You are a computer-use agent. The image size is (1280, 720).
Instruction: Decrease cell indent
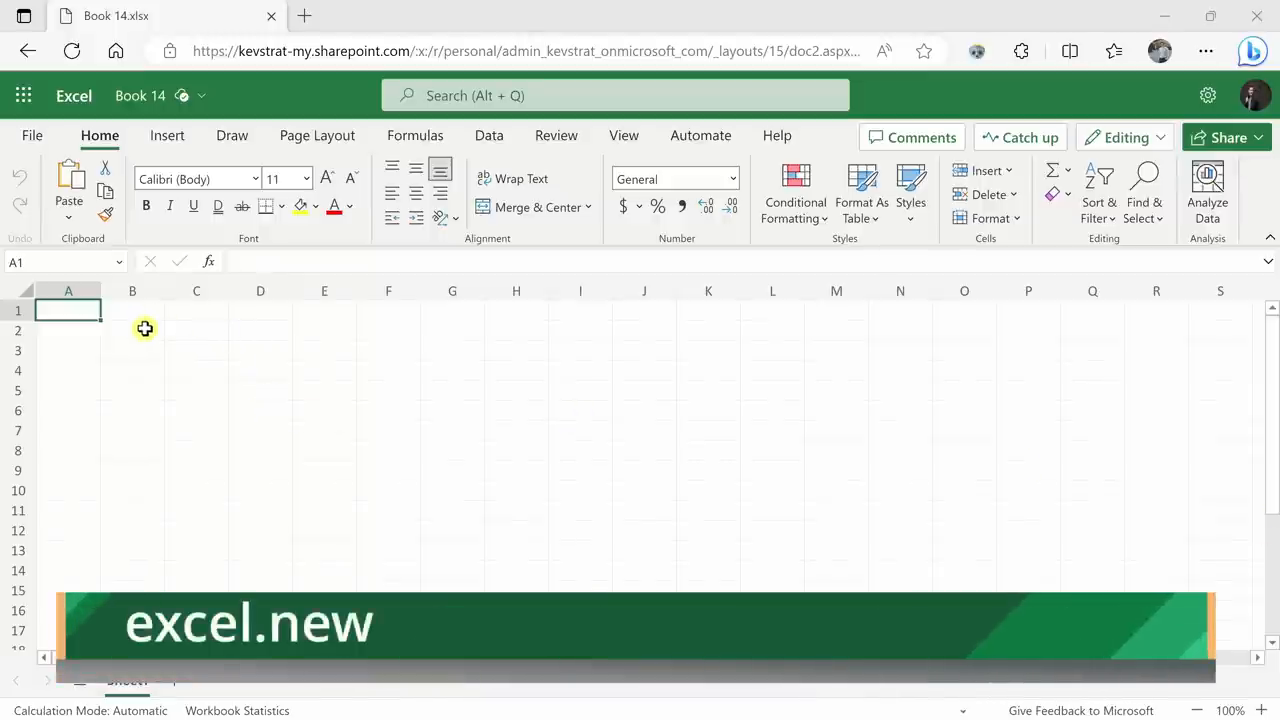(x=392, y=217)
